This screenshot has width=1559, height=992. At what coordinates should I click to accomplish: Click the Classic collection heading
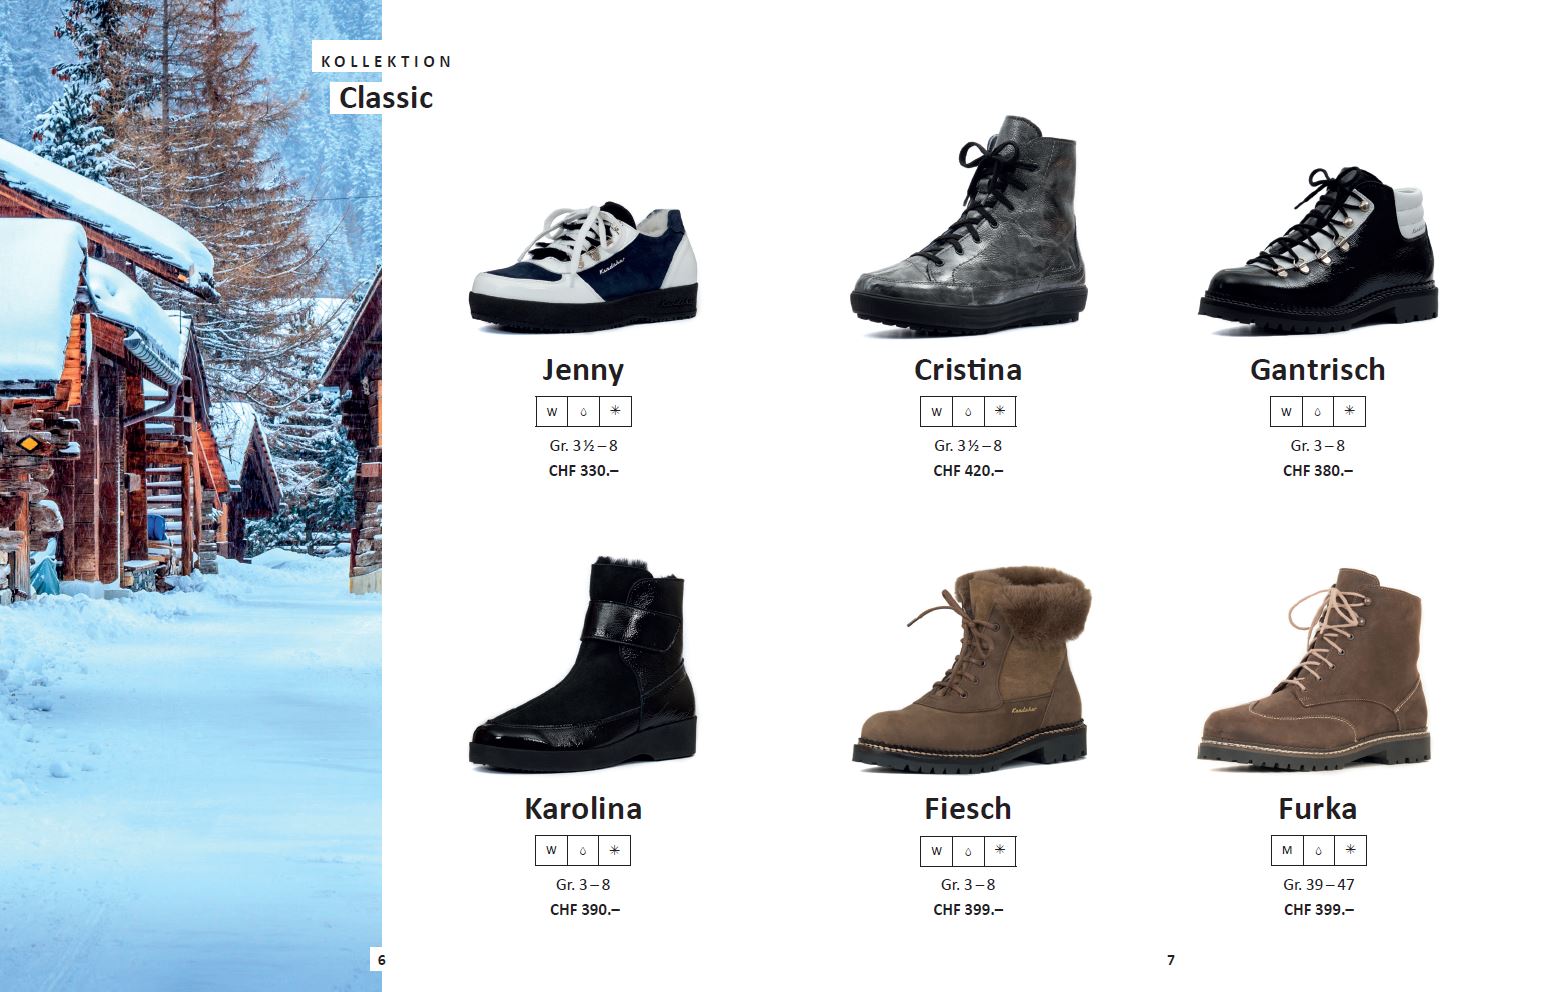(x=386, y=98)
